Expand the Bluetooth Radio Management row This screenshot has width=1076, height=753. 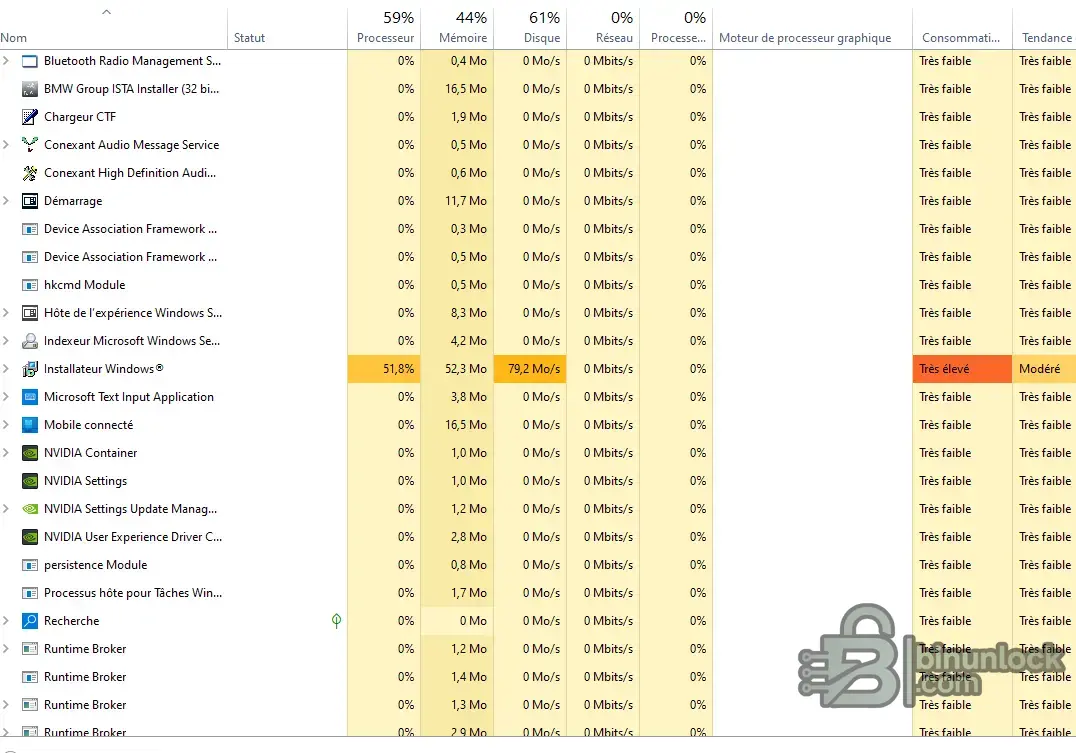6,61
